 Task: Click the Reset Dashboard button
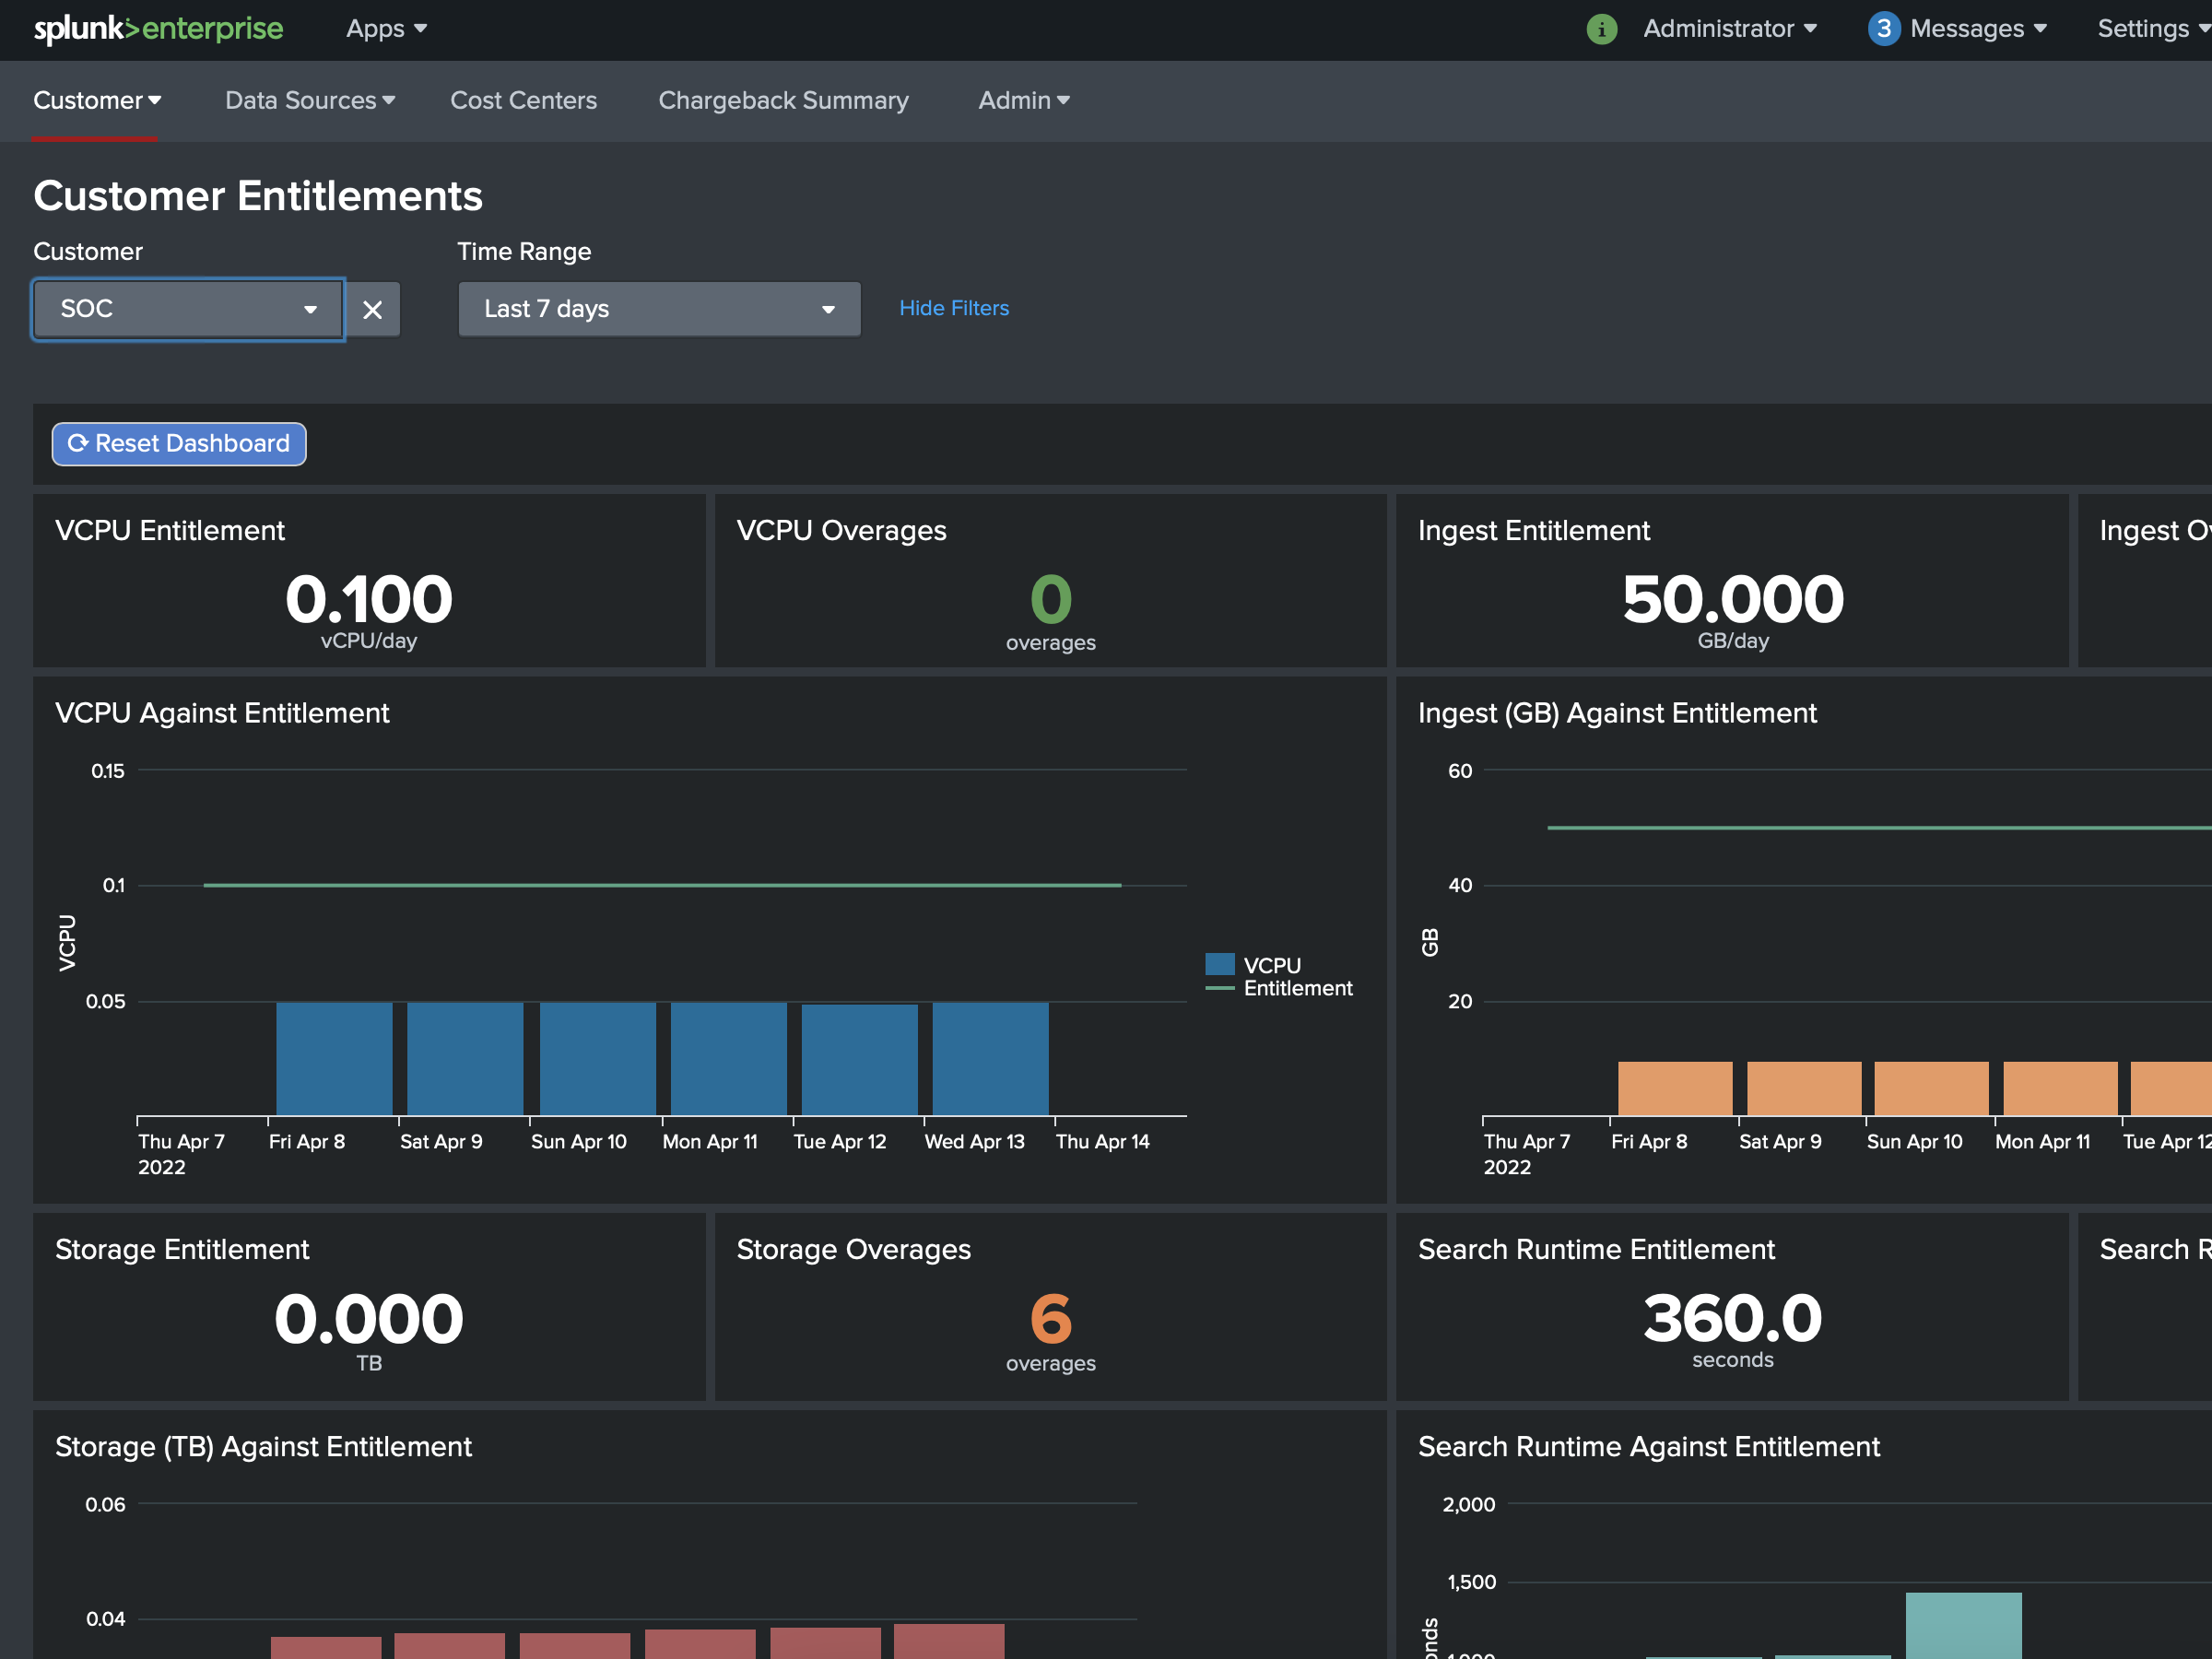point(179,444)
